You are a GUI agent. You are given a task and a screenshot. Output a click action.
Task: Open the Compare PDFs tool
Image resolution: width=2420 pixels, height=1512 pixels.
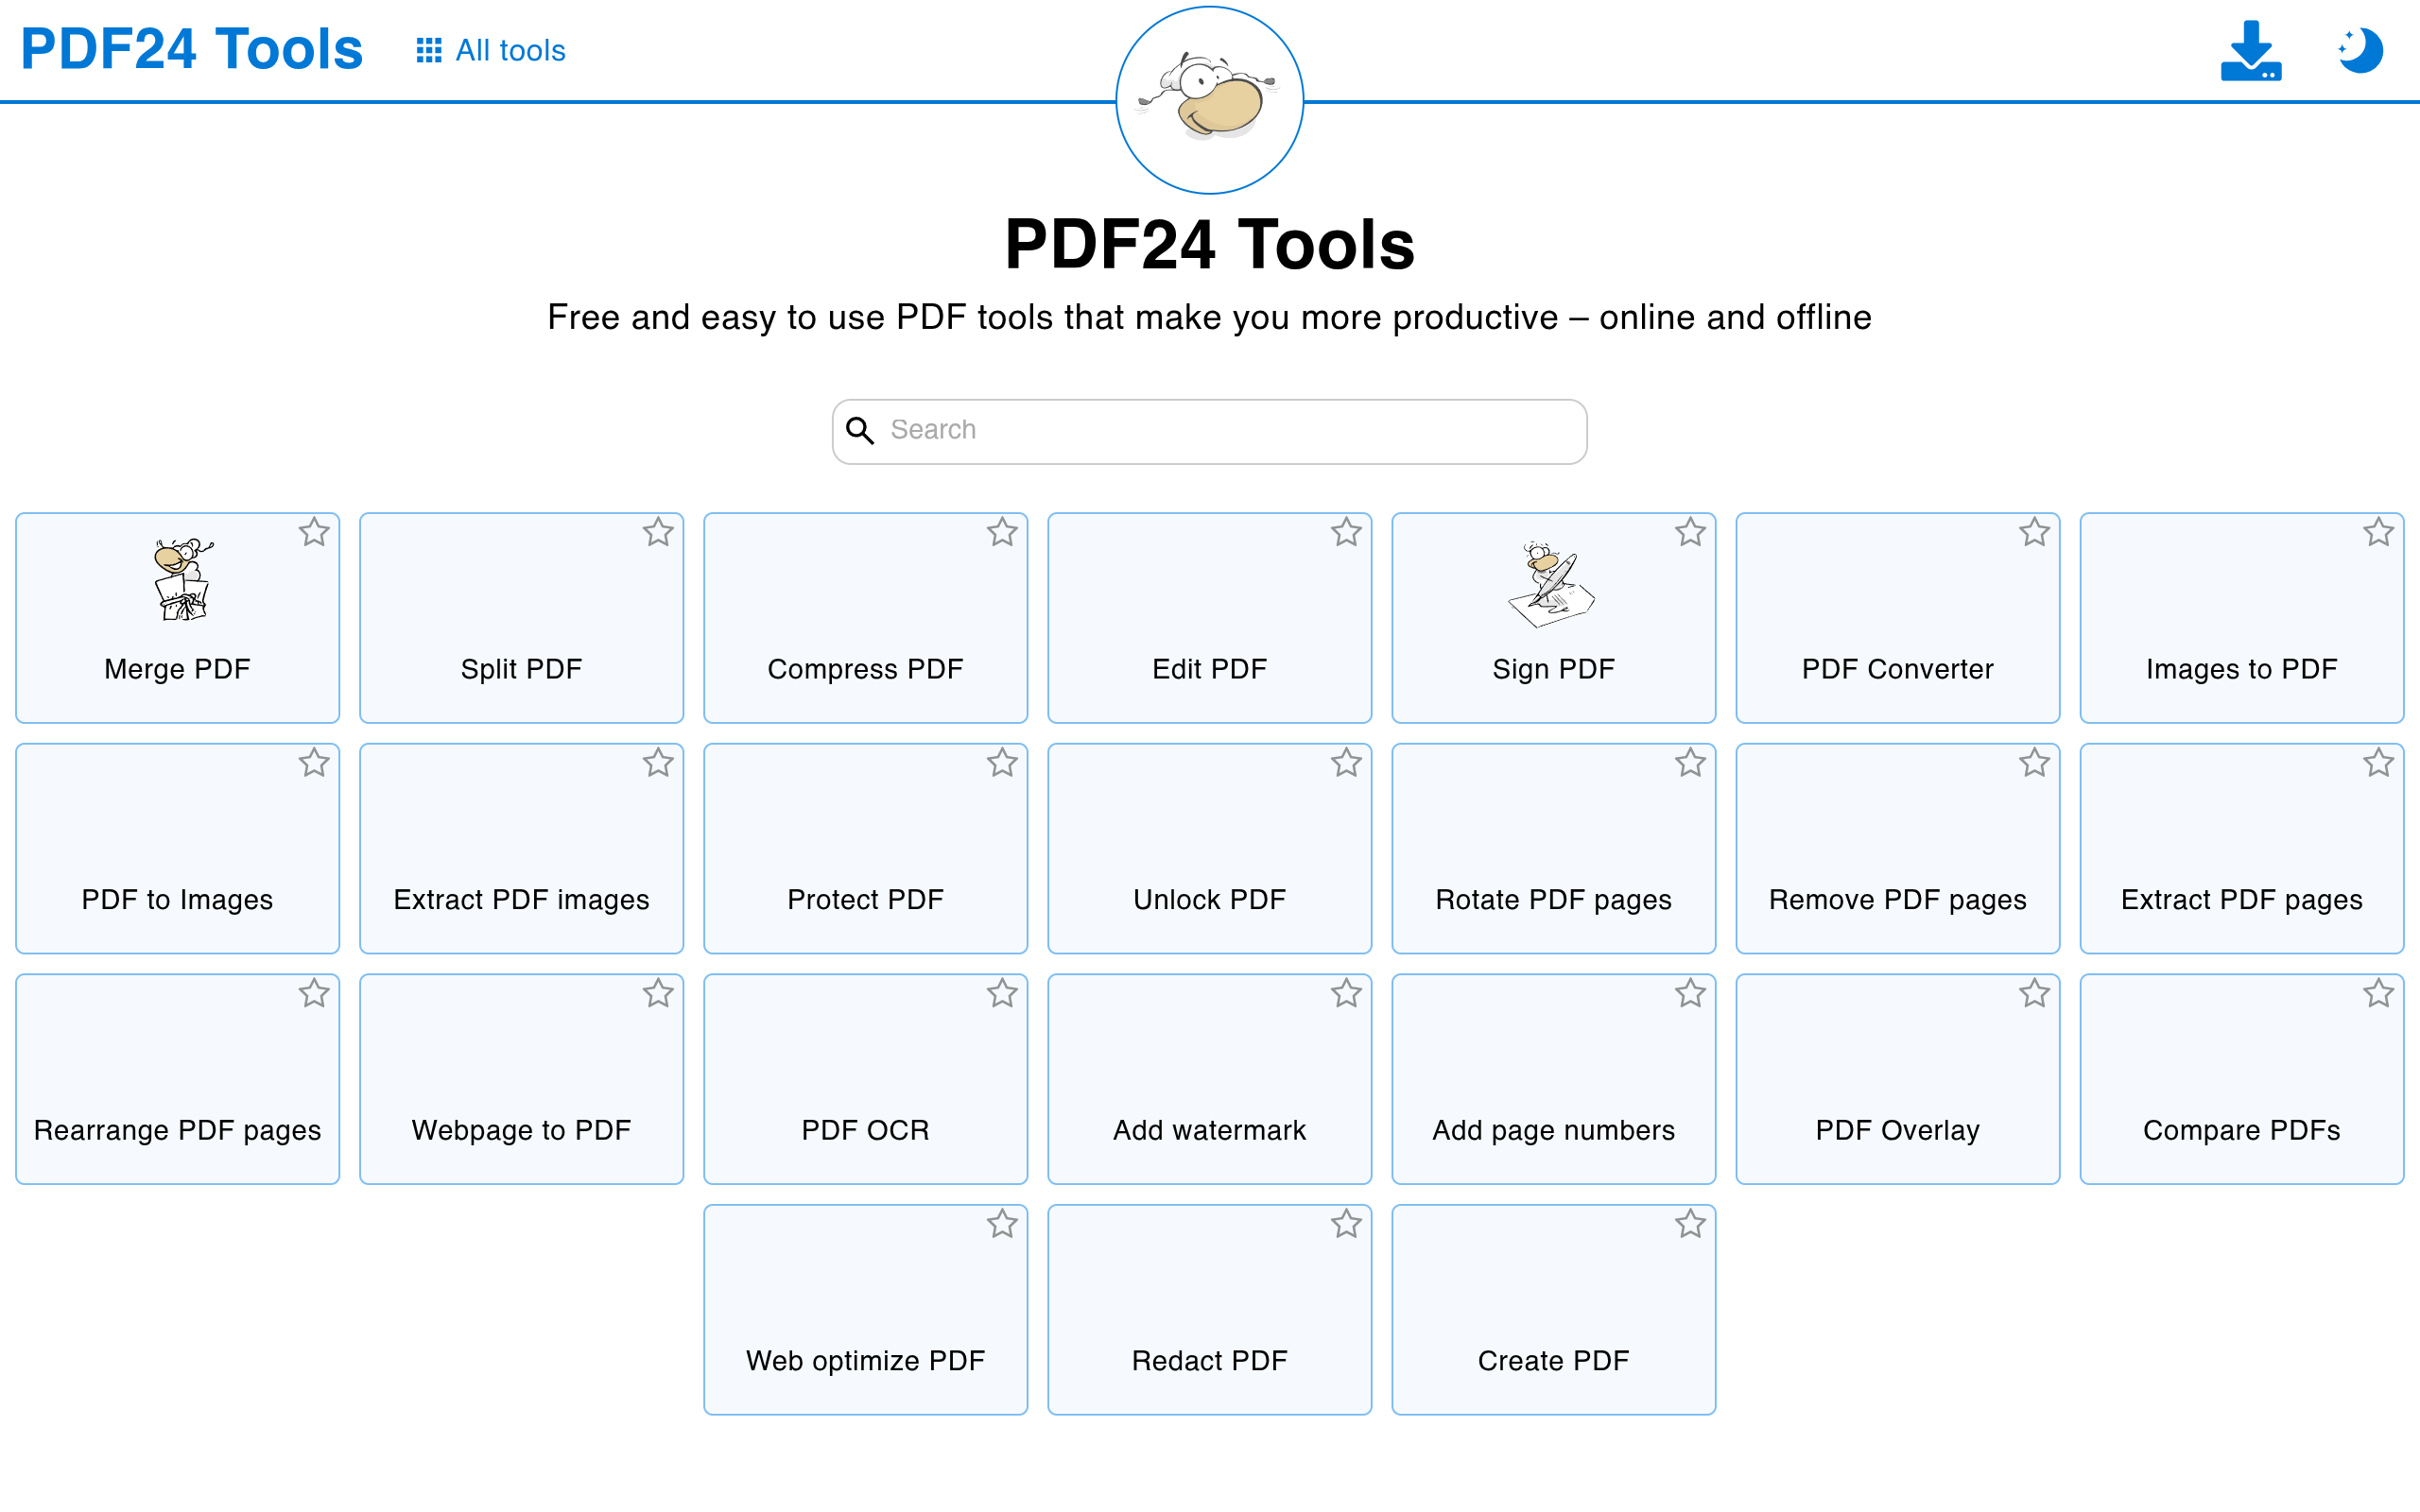(2242, 1079)
